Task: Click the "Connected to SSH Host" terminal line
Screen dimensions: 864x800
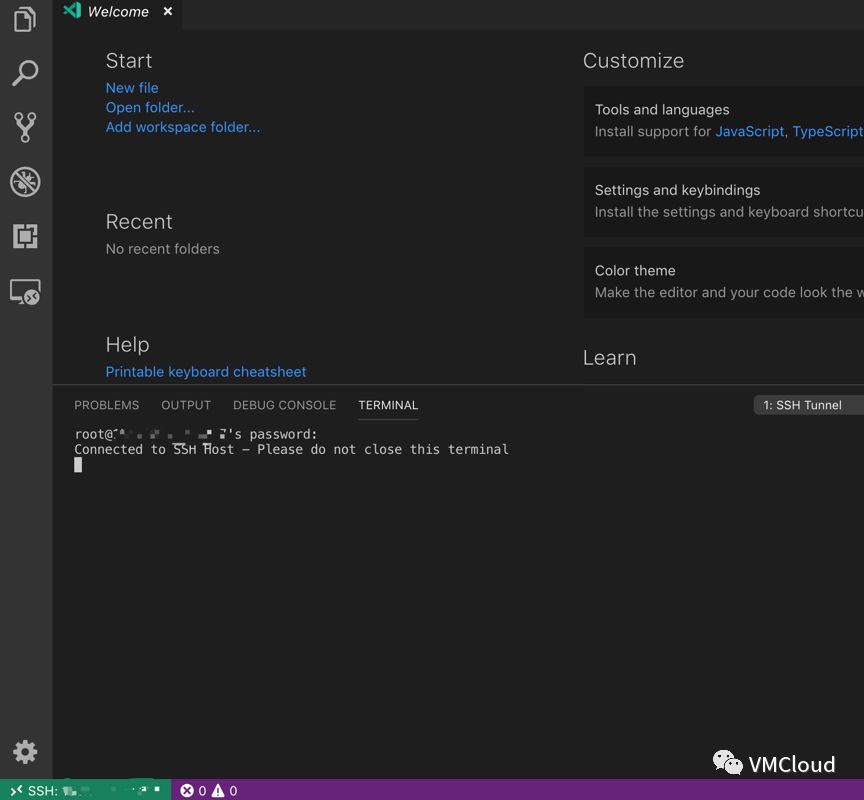Action: click(x=291, y=450)
